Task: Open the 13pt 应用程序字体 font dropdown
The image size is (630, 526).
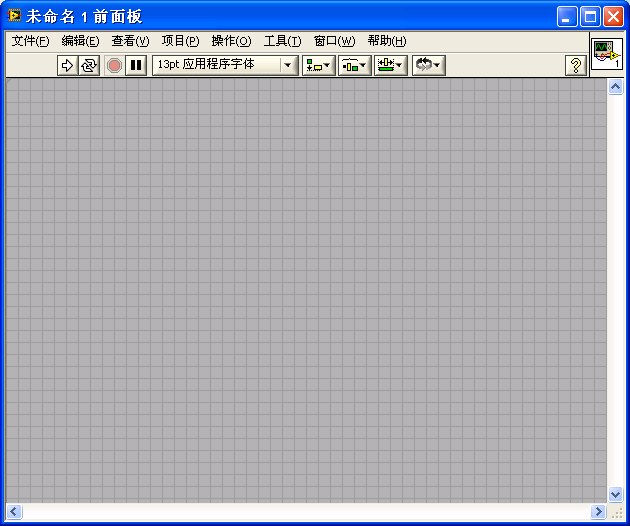Action: (x=225, y=65)
